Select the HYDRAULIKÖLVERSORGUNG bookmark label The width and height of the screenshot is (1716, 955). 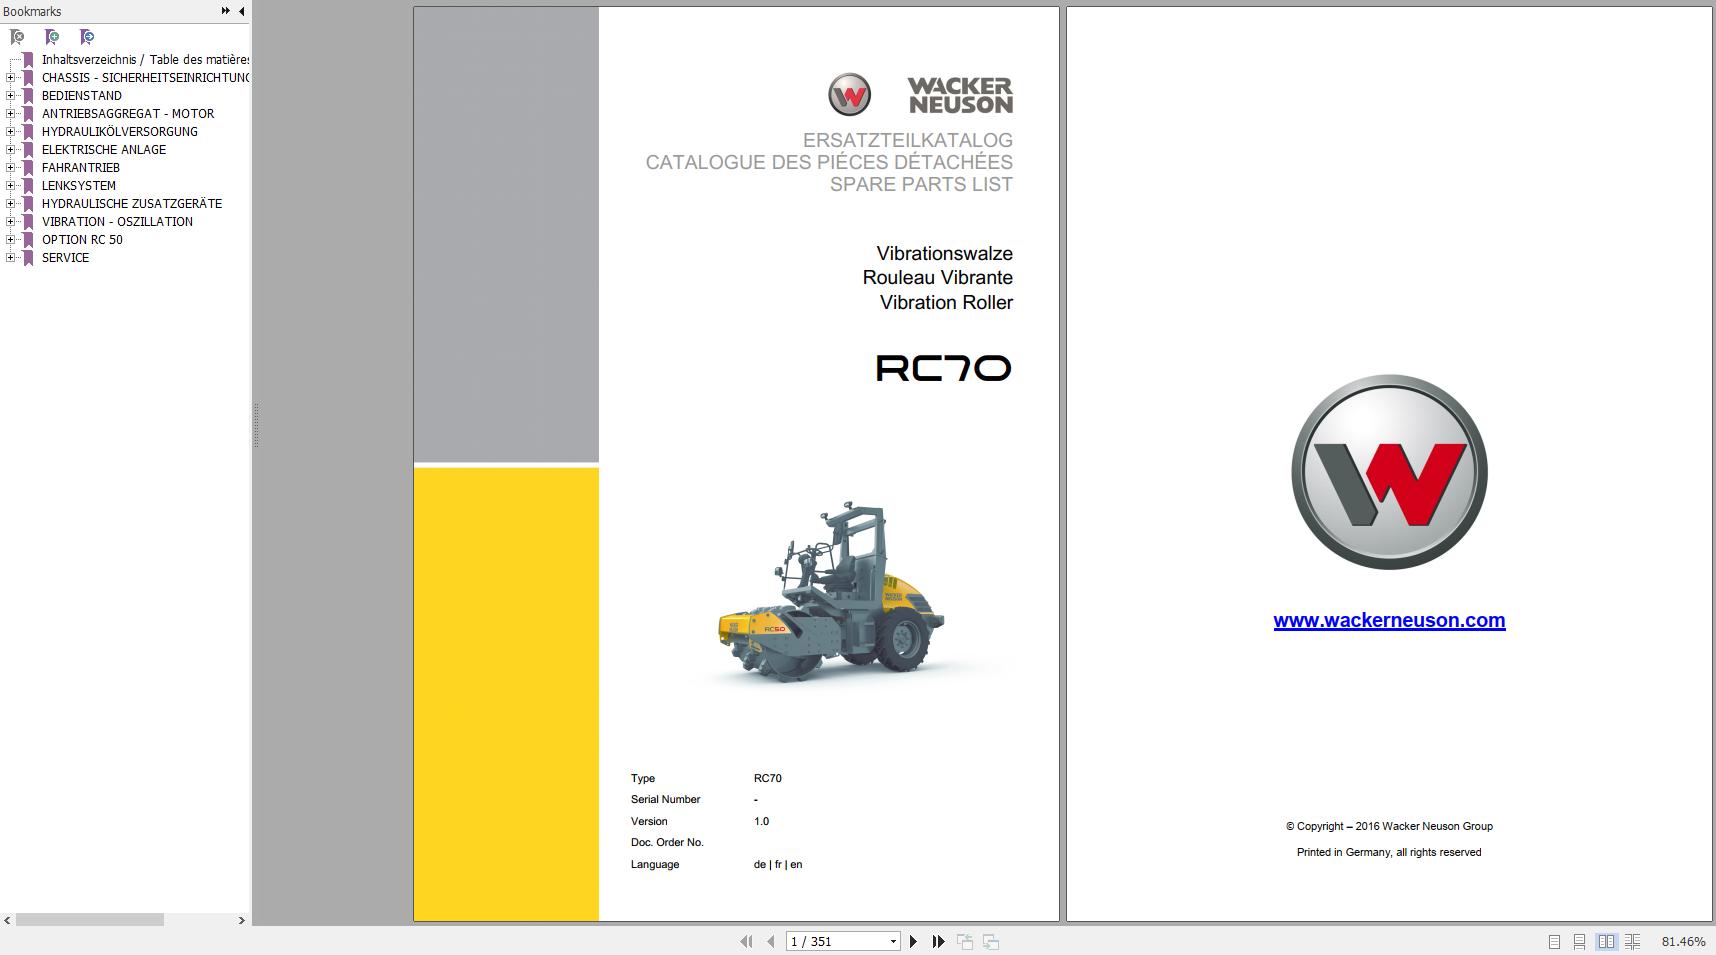(x=120, y=131)
